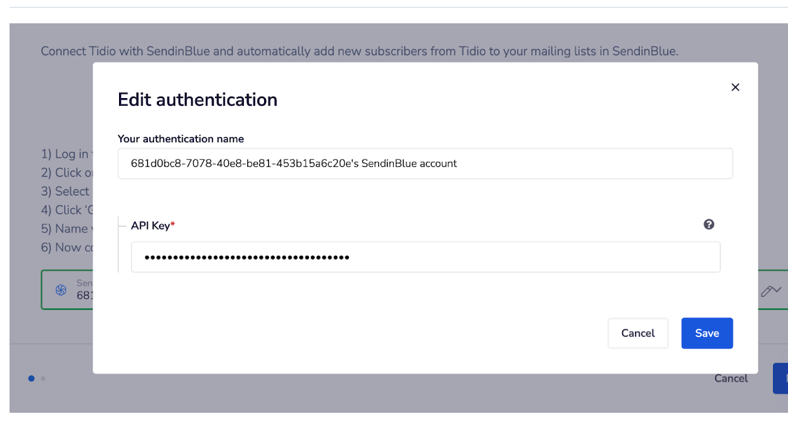Viewport: 788px width, 425px height.
Task: Click the partially visible blue button at right edge
Action: click(781, 379)
